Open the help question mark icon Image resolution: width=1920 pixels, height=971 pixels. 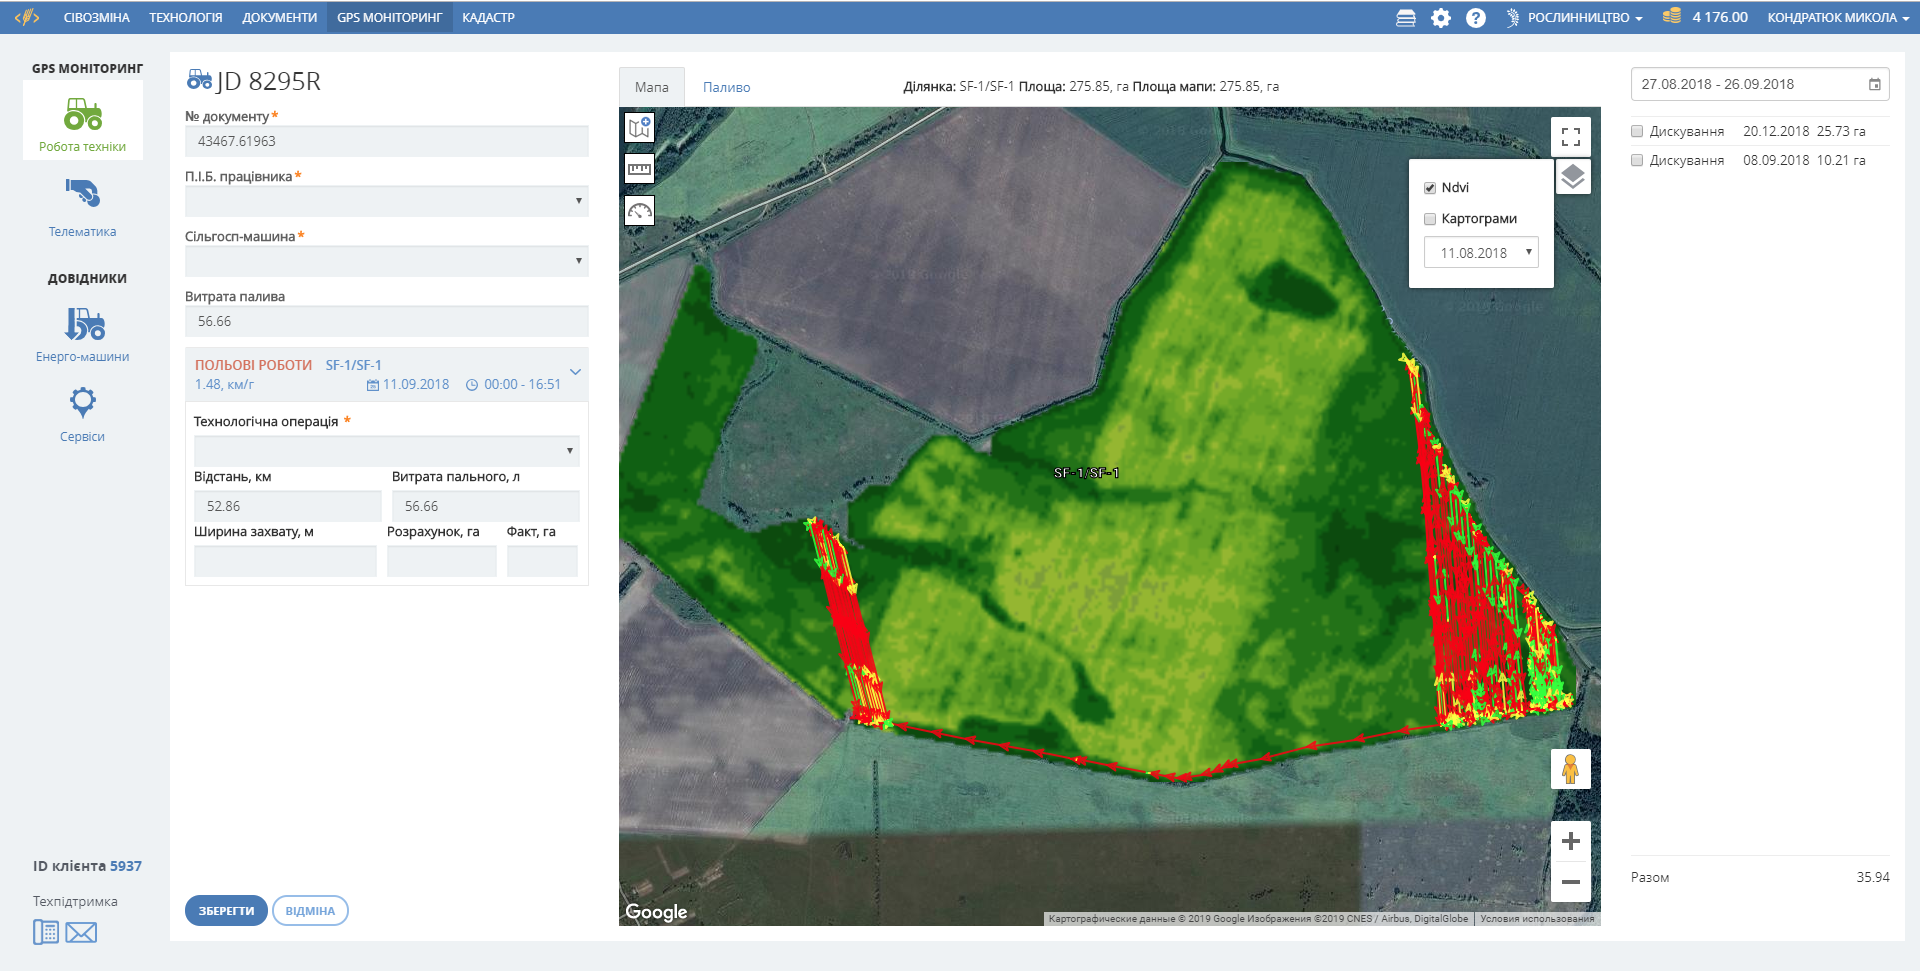(x=1475, y=18)
